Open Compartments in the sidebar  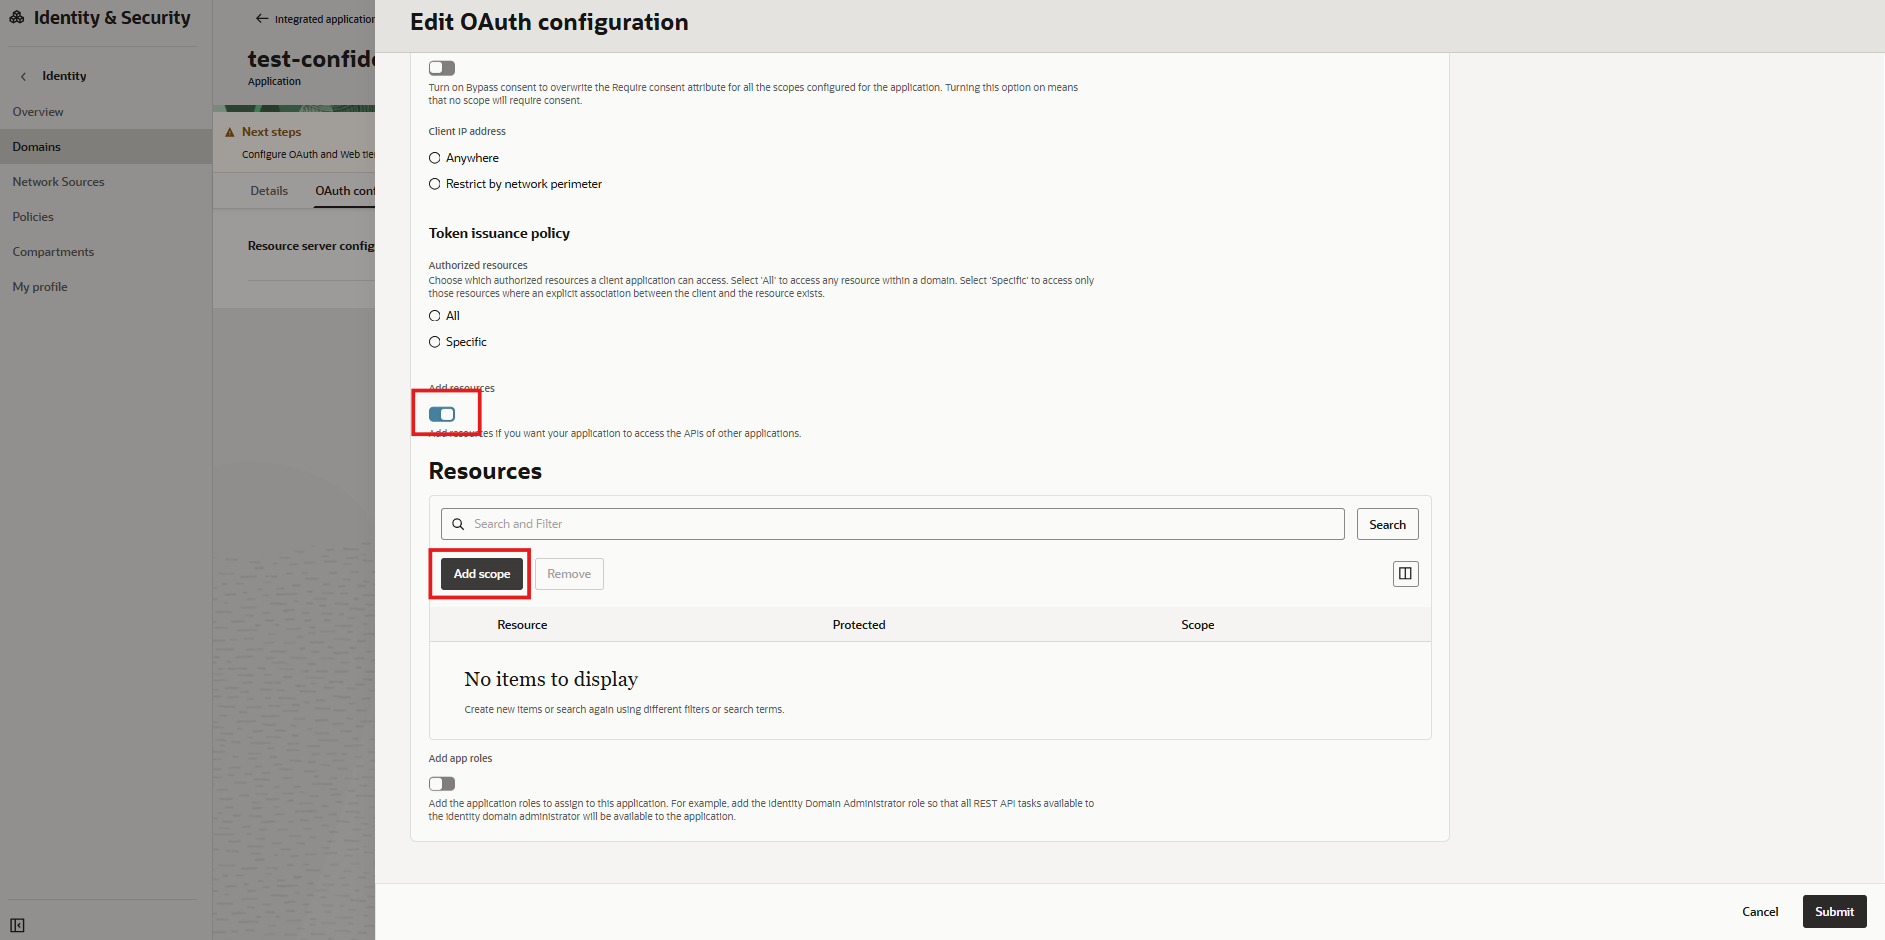click(53, 252)
